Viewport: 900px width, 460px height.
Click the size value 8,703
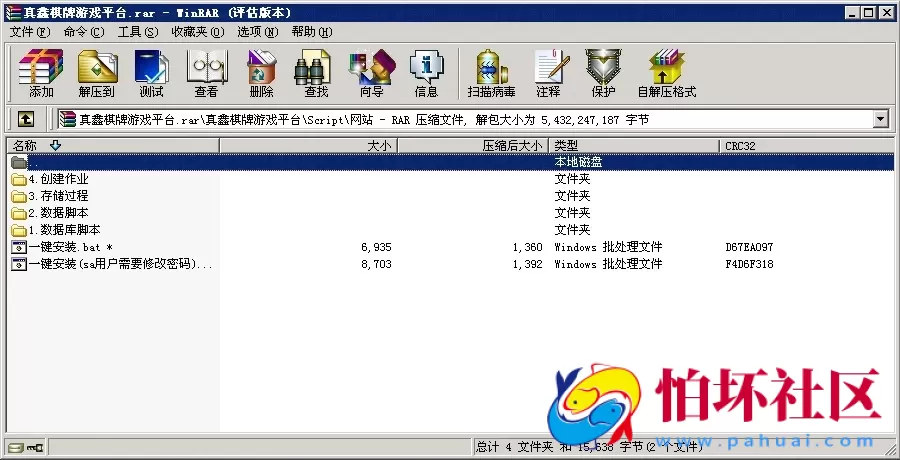click(377, 264)
